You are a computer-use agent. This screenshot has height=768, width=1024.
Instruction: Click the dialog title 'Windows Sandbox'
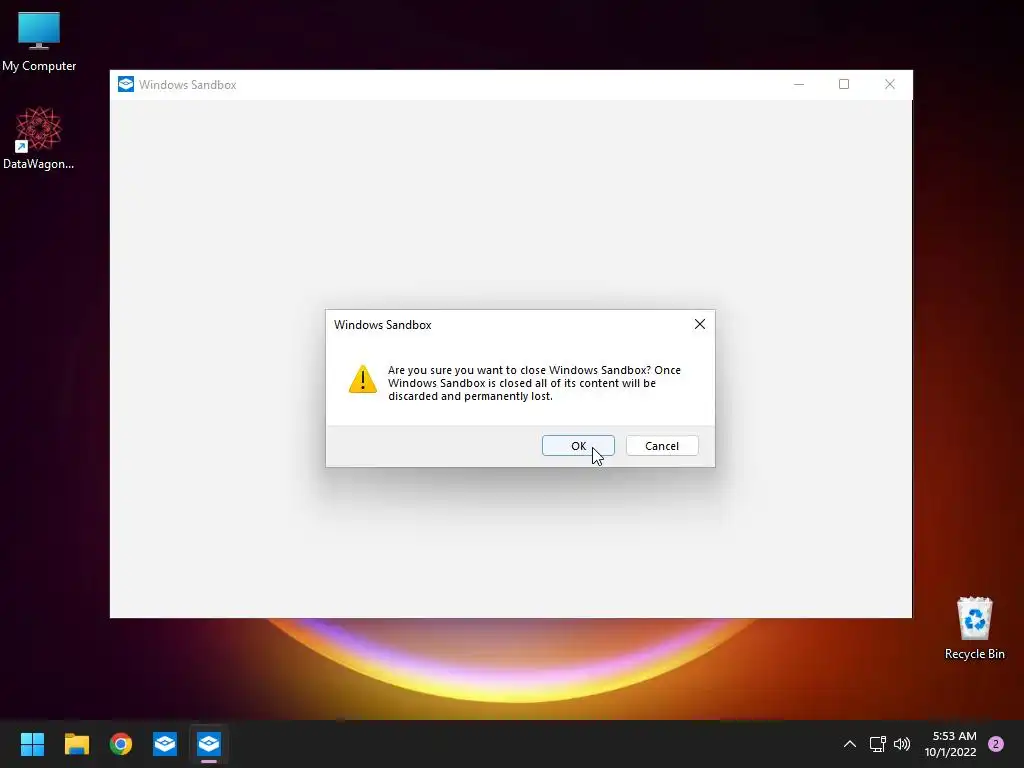[x=383, y=325]
